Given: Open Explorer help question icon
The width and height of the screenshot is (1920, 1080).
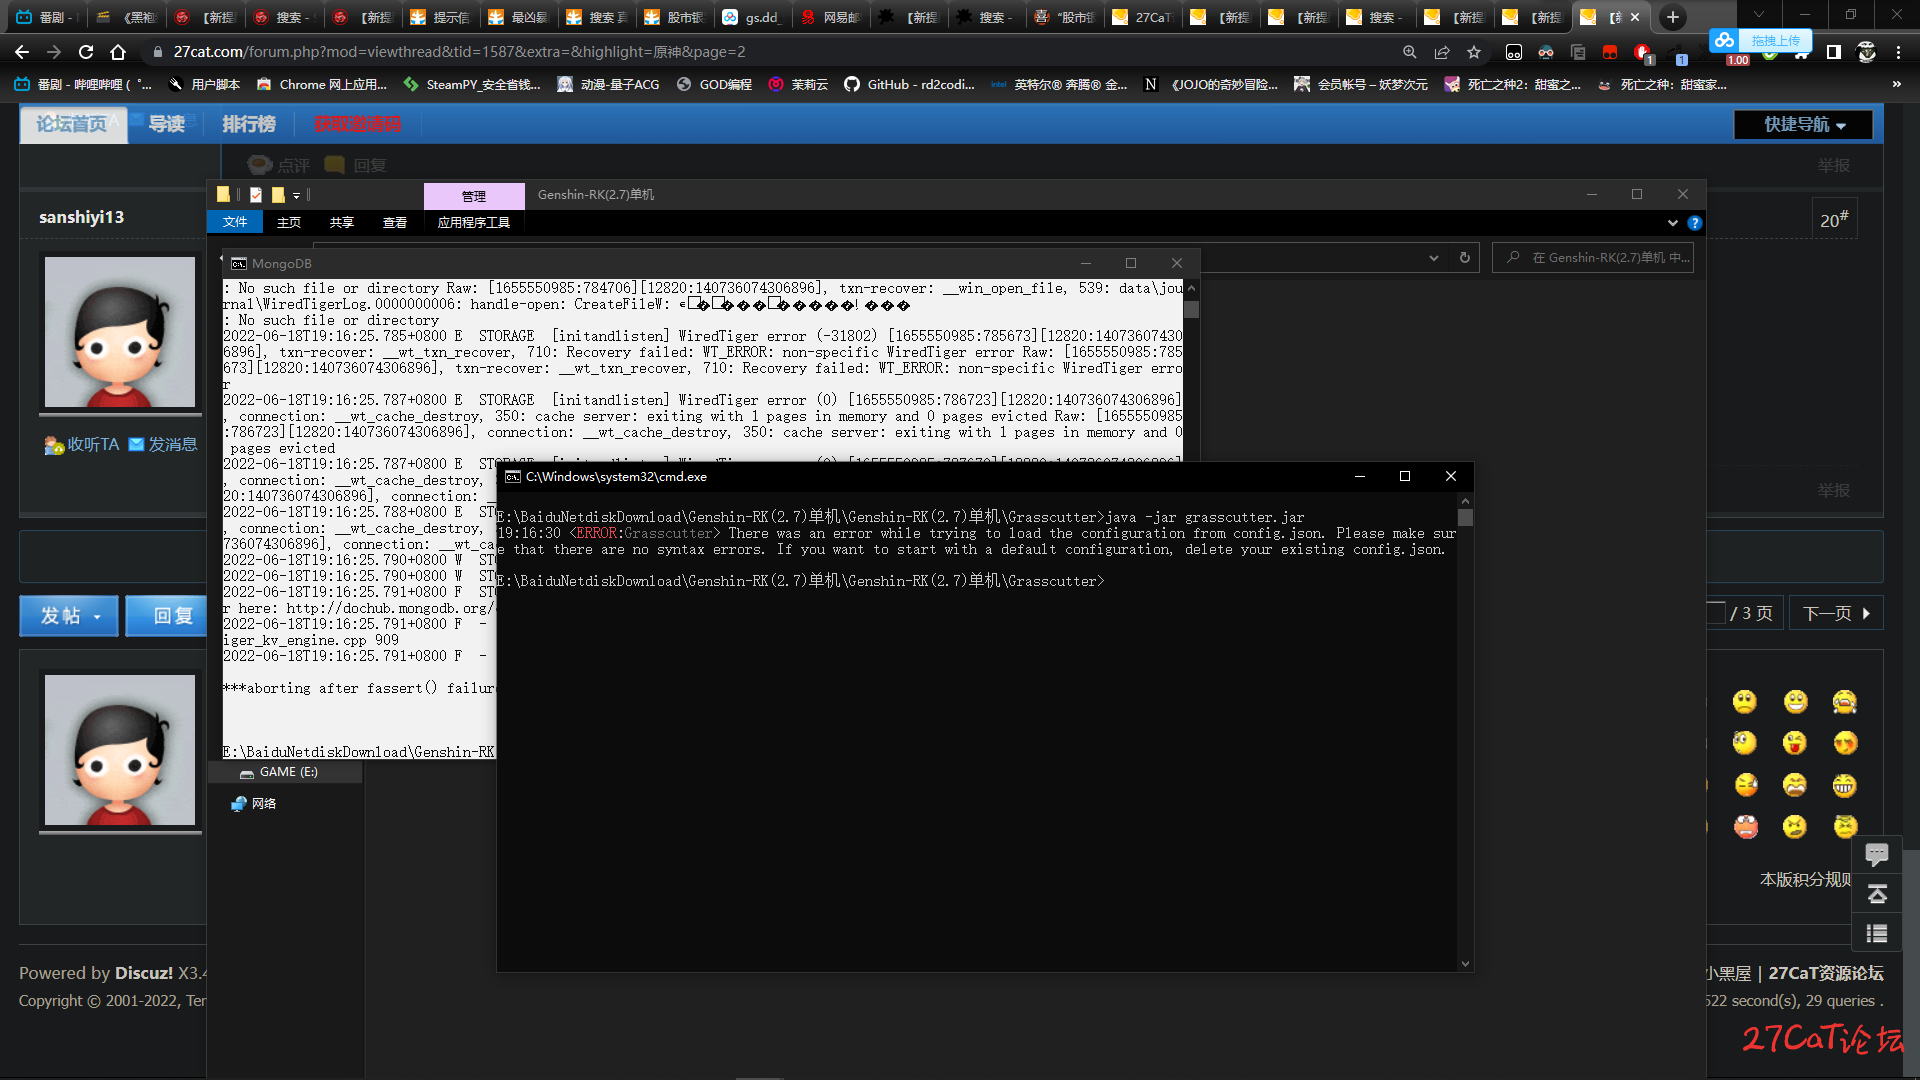Looking at the screenshot, I should coord(1695,222).
